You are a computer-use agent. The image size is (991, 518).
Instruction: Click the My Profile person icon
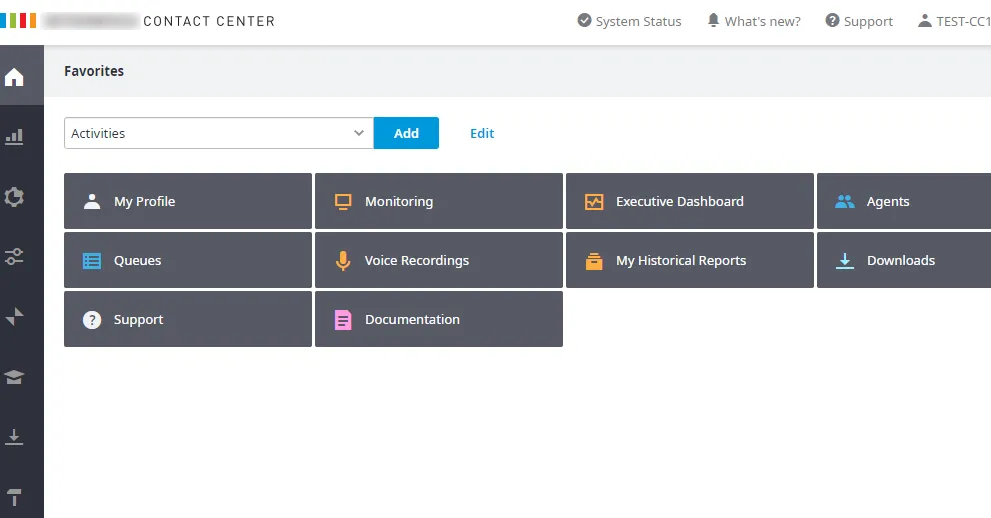[x=92, y=202]
